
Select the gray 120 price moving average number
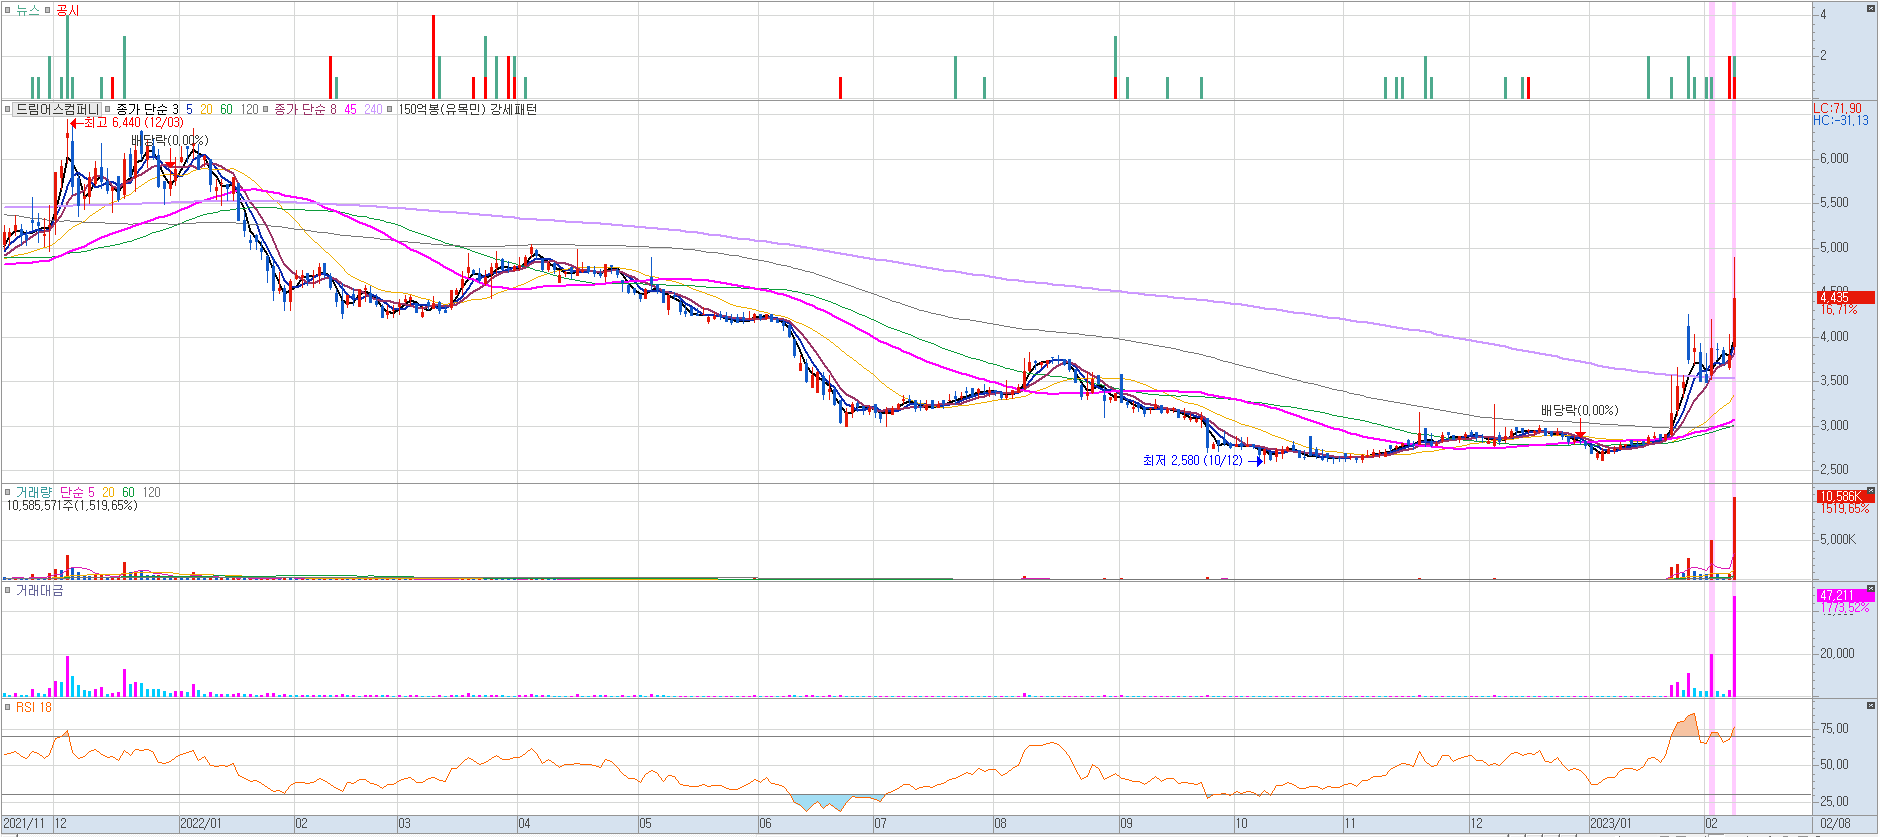[x=249, y=109]
